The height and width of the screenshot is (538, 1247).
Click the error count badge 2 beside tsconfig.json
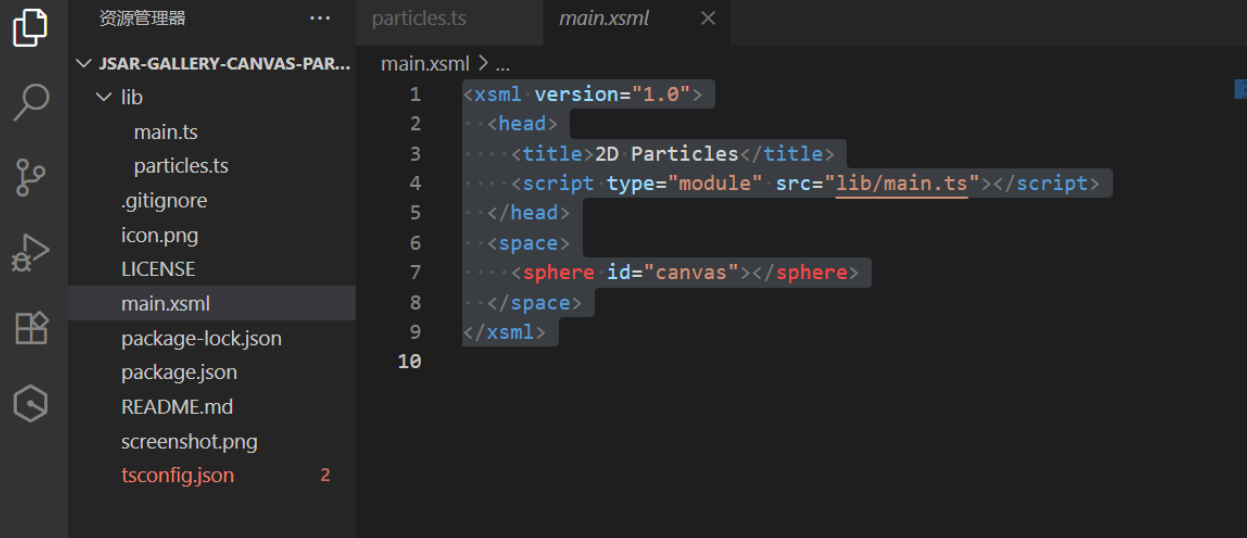[325, 475]
